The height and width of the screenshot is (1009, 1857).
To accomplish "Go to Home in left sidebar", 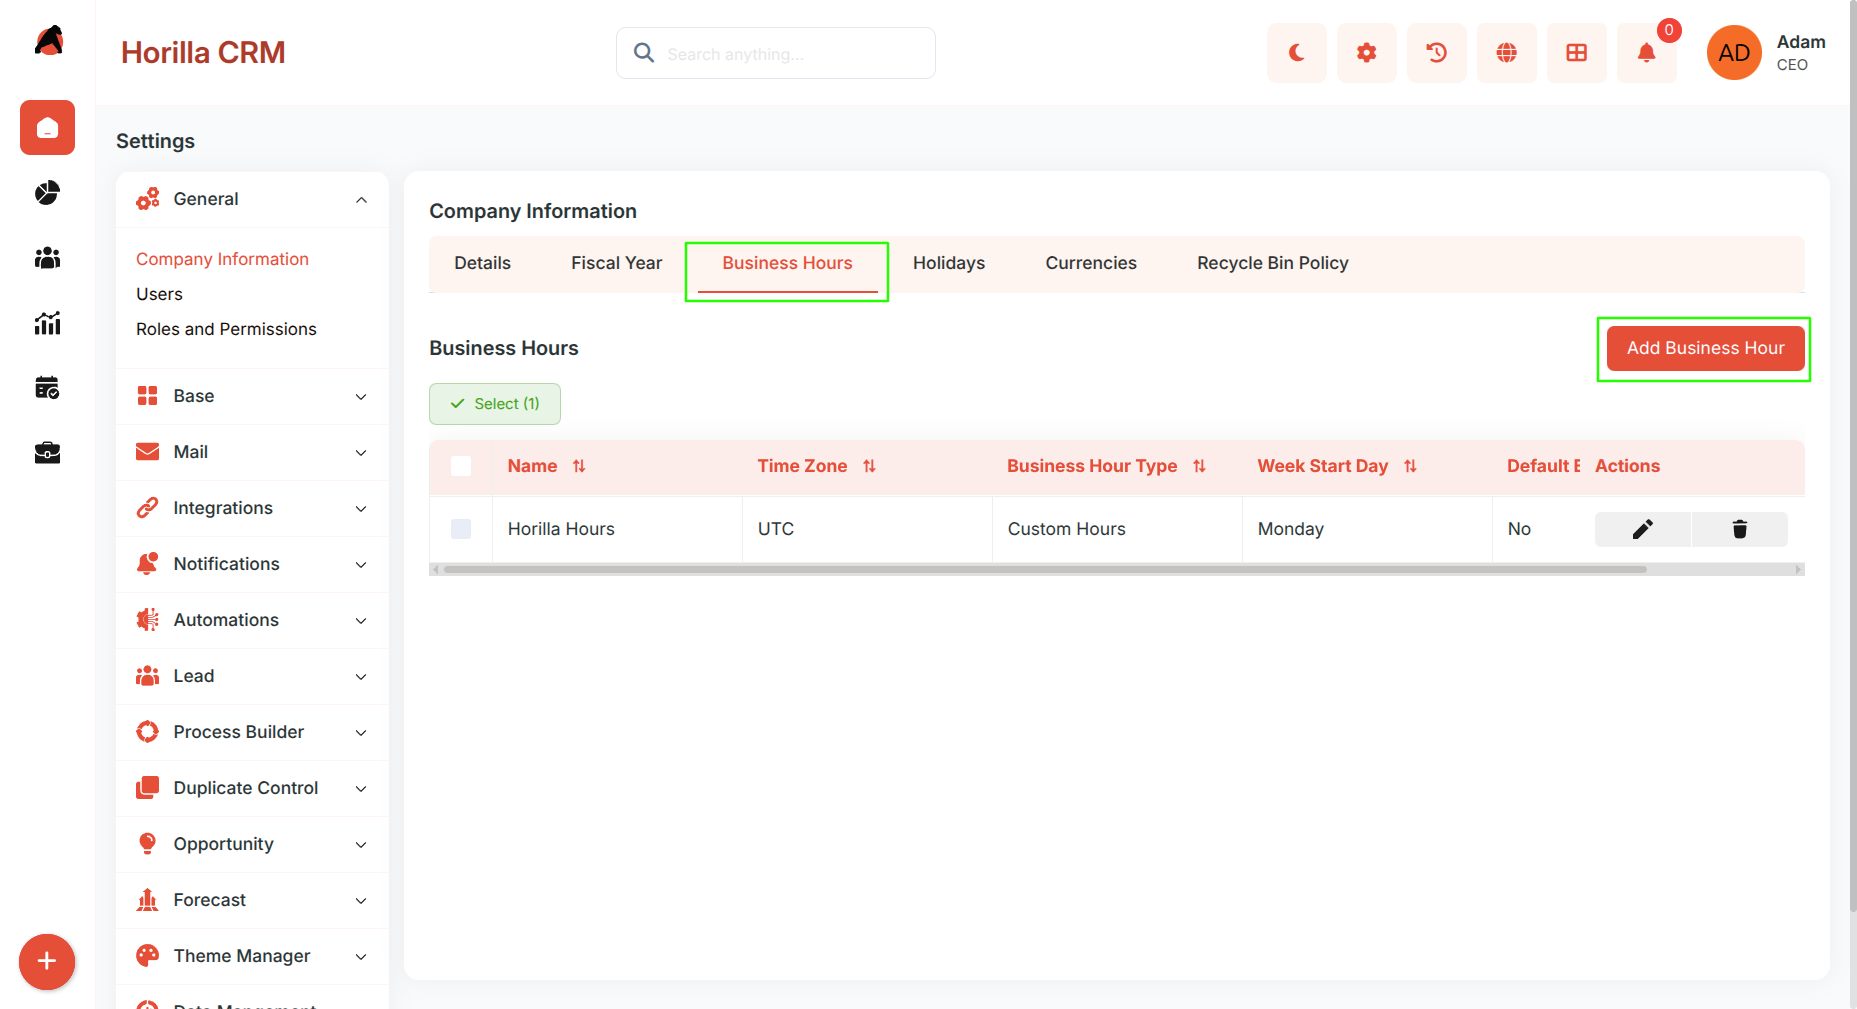I will [47, 128].
